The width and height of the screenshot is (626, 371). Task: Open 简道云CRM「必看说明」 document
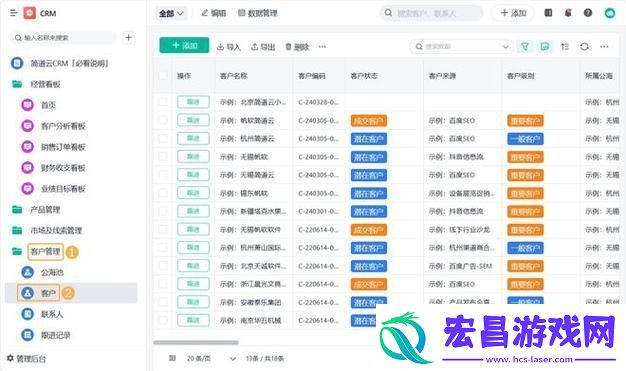[x=69, y=63]
